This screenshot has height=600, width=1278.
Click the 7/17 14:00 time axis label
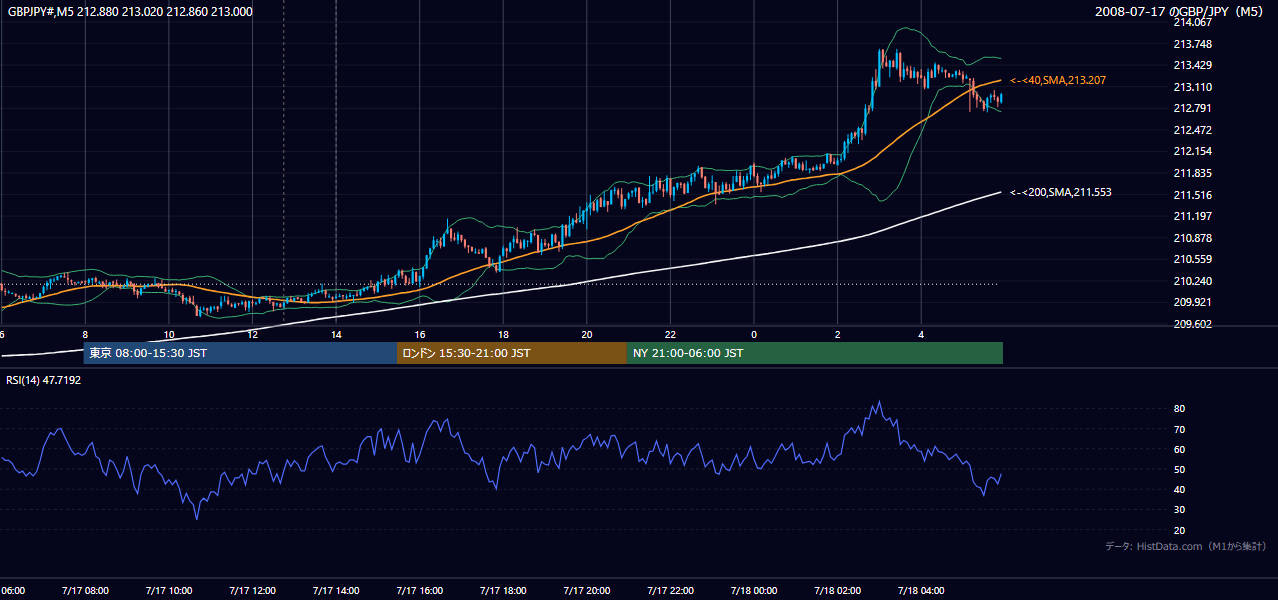click(x=336, y=591)
